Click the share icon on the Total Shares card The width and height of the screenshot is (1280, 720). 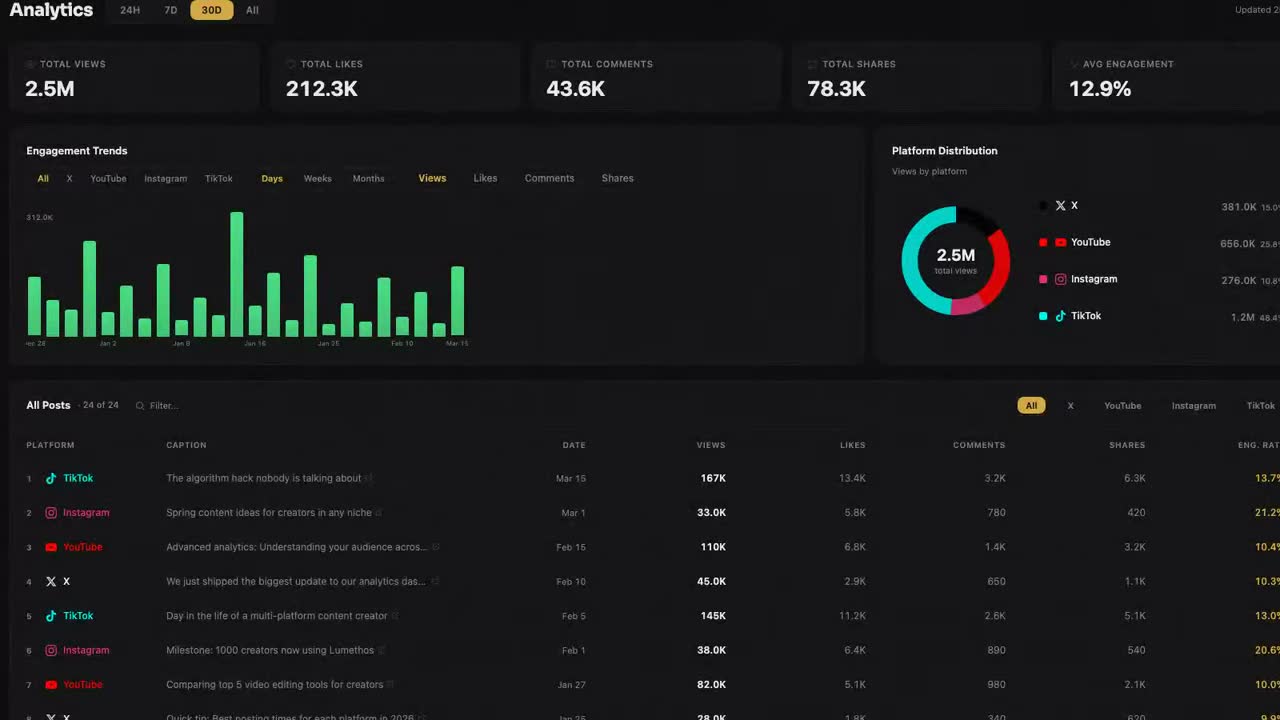tap(812, 64)
